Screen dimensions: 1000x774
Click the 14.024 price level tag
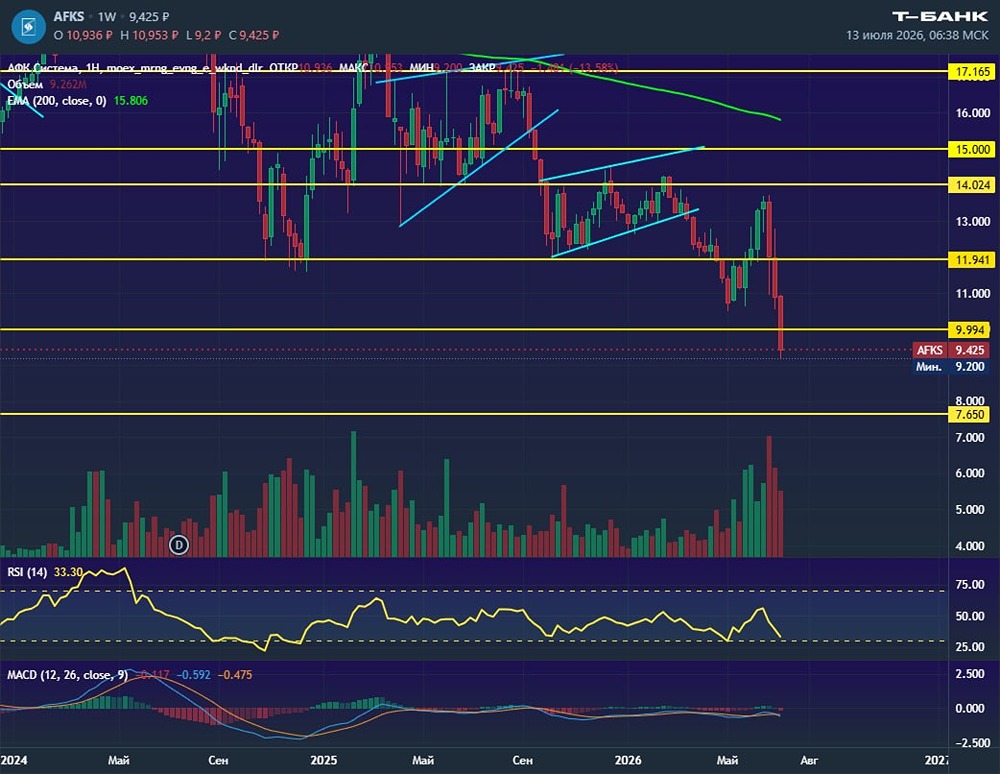click(972, 185)
